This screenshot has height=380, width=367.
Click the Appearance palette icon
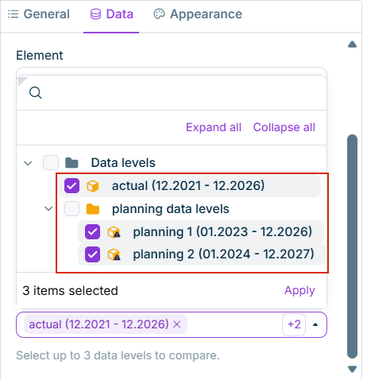click(x=159, y=14)
